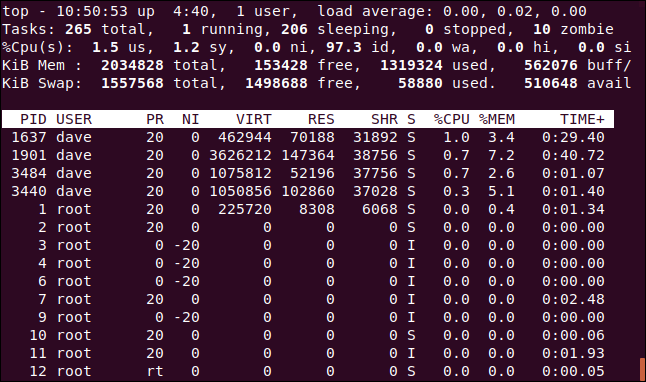Click VIRT value 1075812
Screen dimensions: 646x382
[240, 173]
